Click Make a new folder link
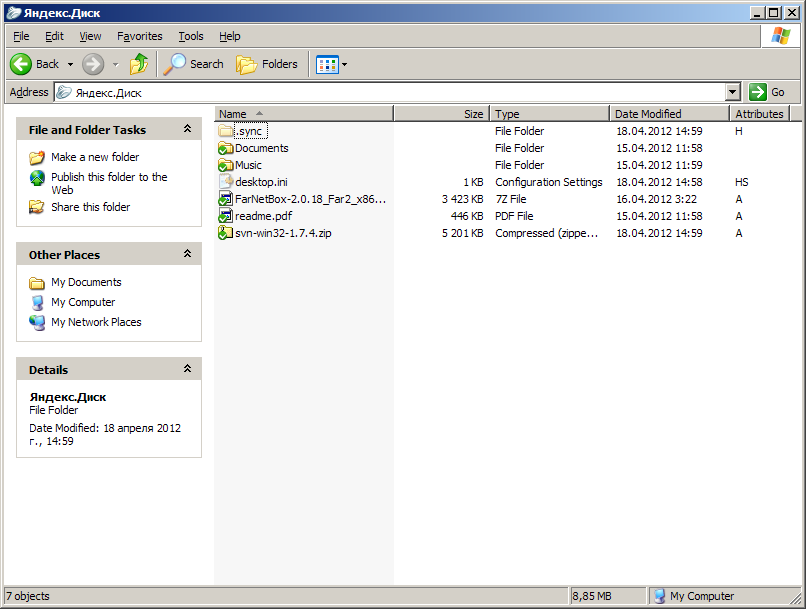The image size is (806, 609). coord(95,157)
